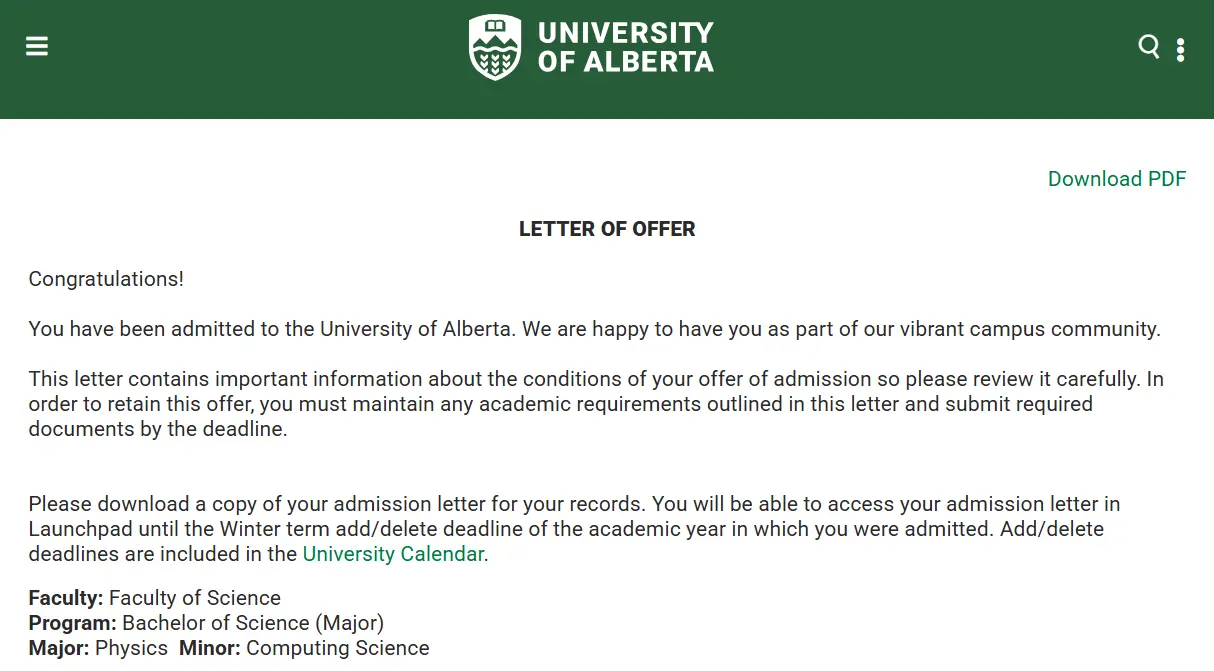Click the LETTER OF OFFER heading

click(607, 229)
